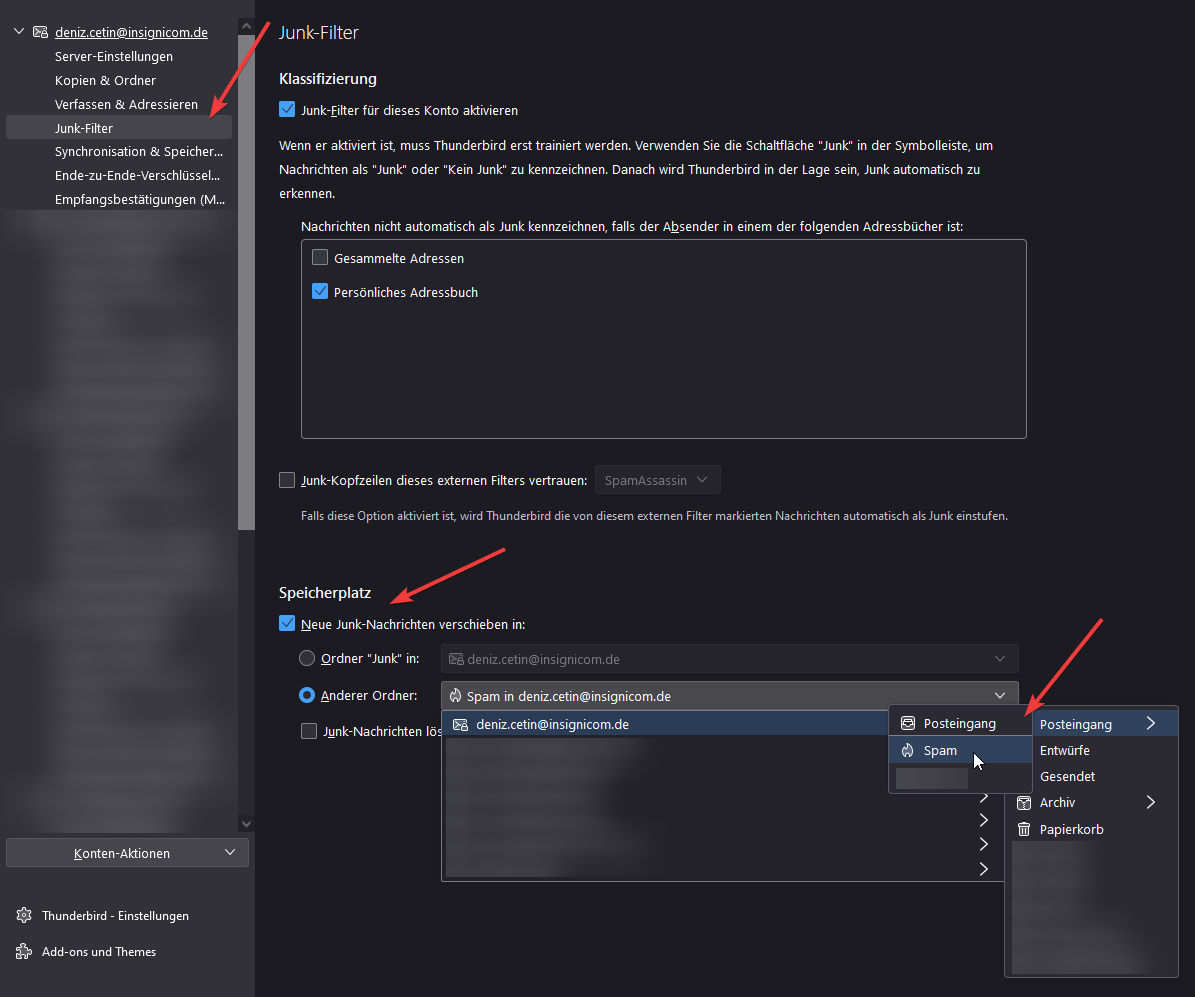Click the account sidebar scrollbar thumb
The image size is (1195, 997).
click(x=246, y=281)
